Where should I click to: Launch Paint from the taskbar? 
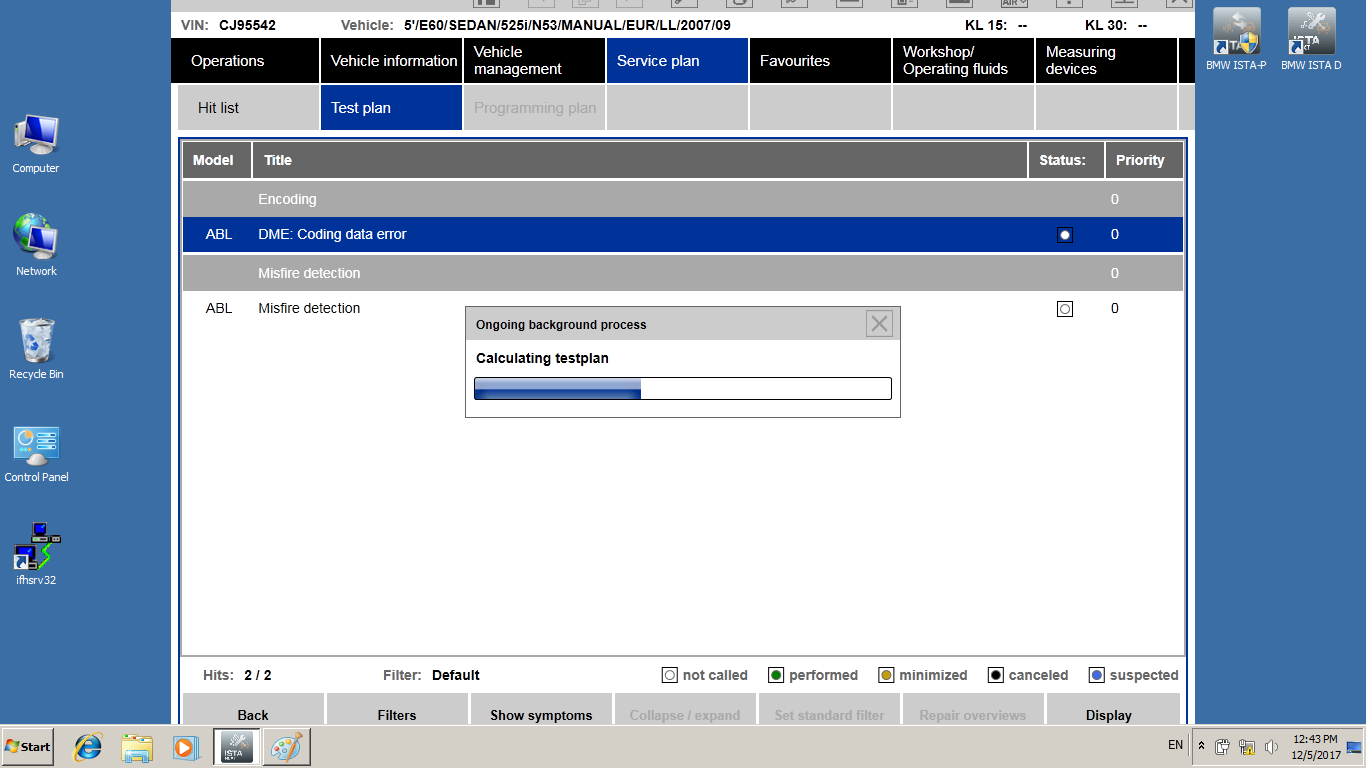coord(286,746)
